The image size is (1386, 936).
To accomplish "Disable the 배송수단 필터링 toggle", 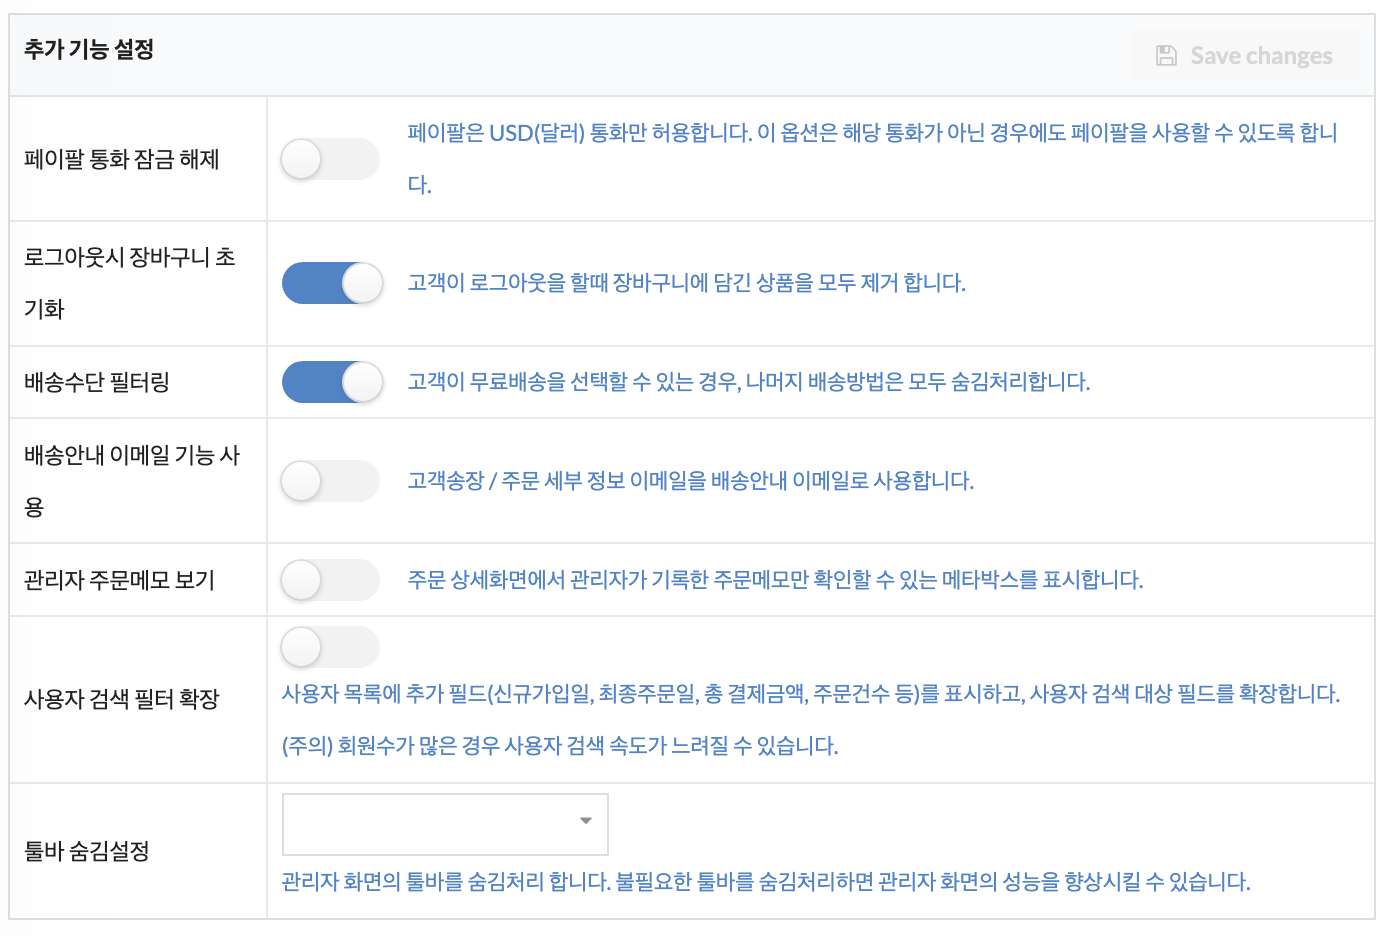I will click(x=332, y=382).
